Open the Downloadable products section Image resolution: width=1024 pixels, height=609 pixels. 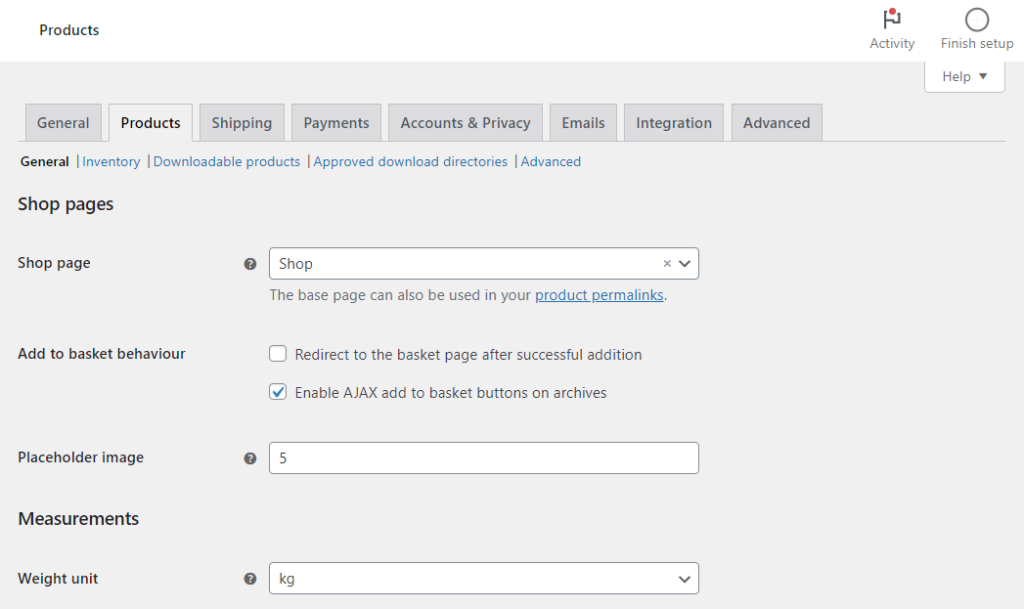pyautogui.click(x=226, y=161)
